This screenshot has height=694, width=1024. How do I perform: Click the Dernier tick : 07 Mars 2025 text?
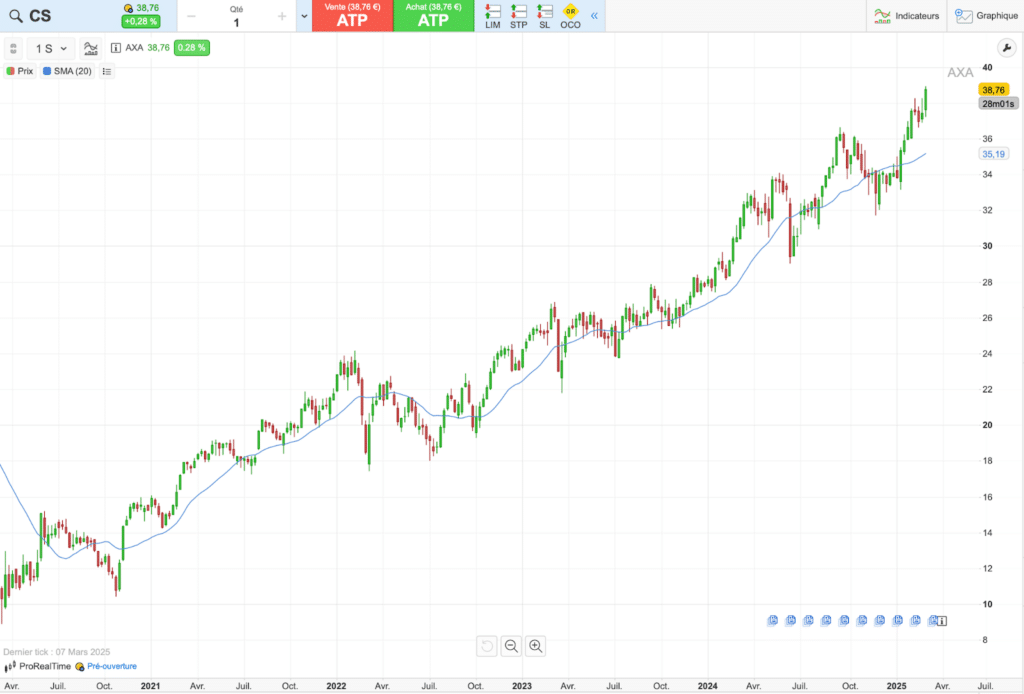pyautogui.click(x=57, y=652)
